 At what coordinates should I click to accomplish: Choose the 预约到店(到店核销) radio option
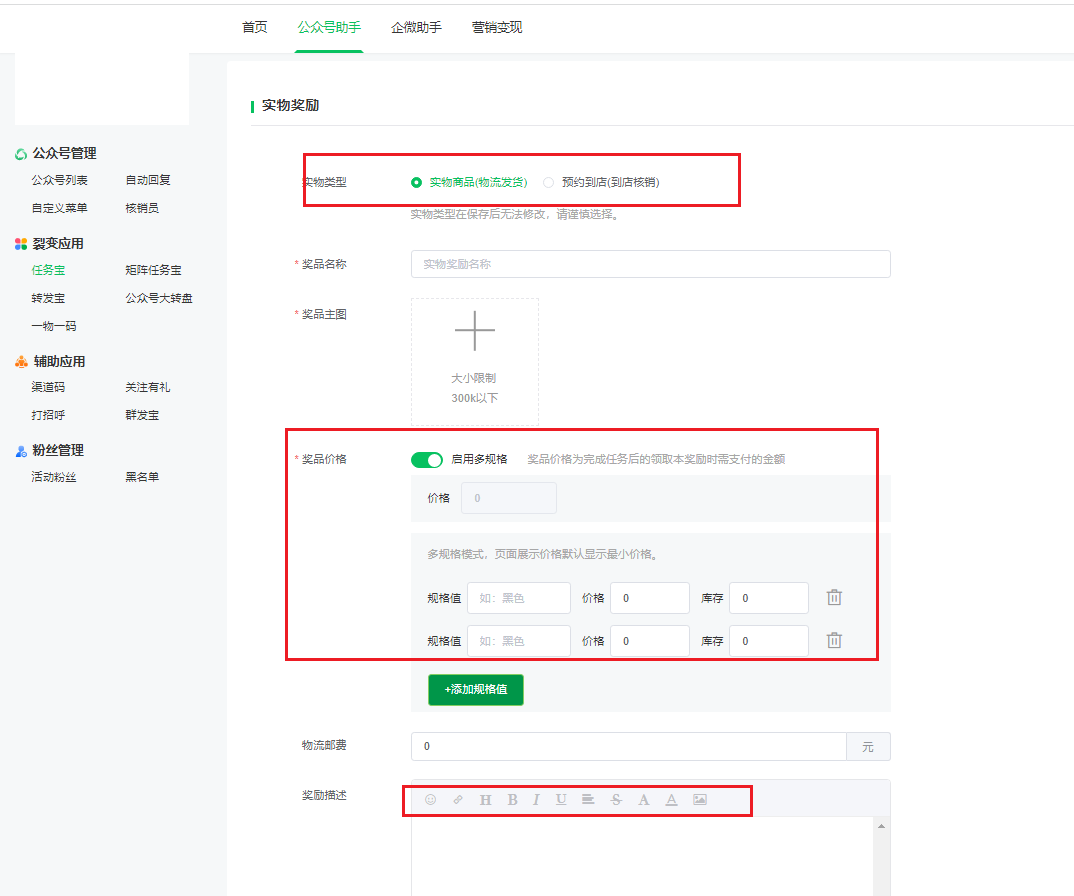(548, 181)
